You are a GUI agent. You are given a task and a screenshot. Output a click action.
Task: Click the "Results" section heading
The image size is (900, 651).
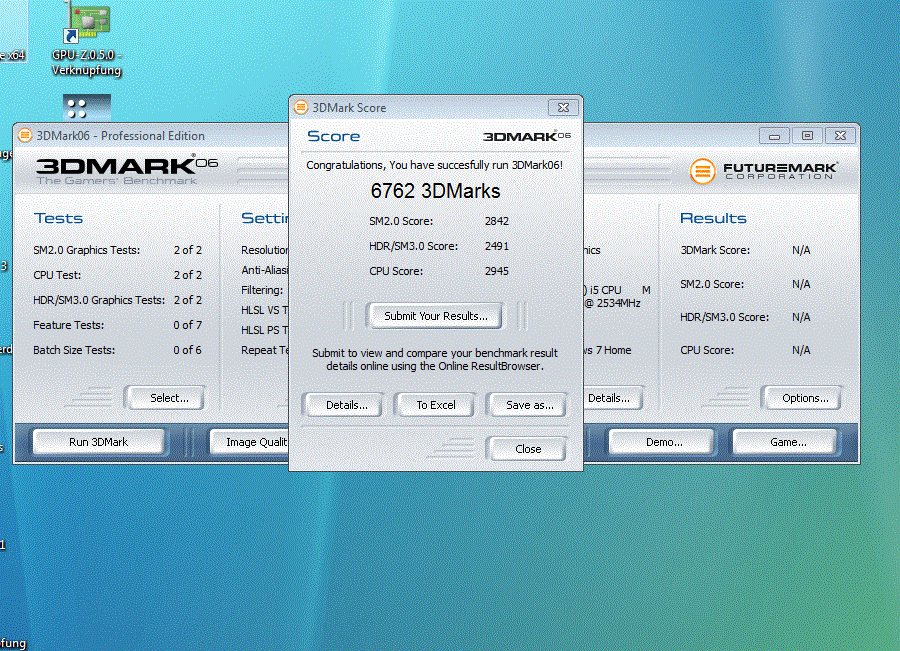click(713, 218)
